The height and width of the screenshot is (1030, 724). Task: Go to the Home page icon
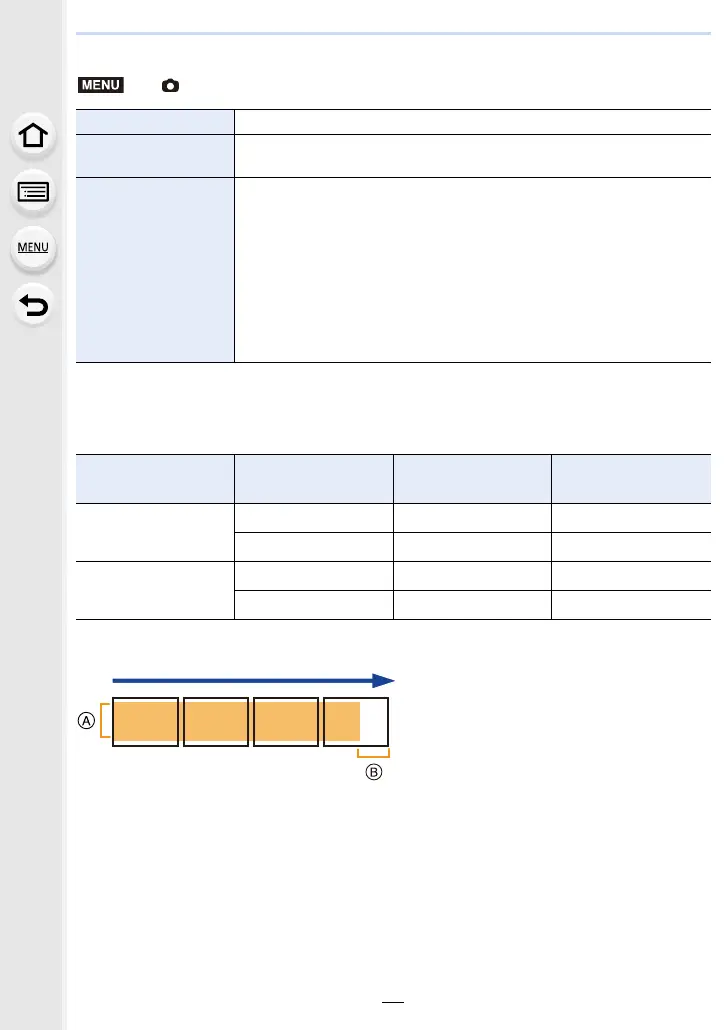[33, 135]
